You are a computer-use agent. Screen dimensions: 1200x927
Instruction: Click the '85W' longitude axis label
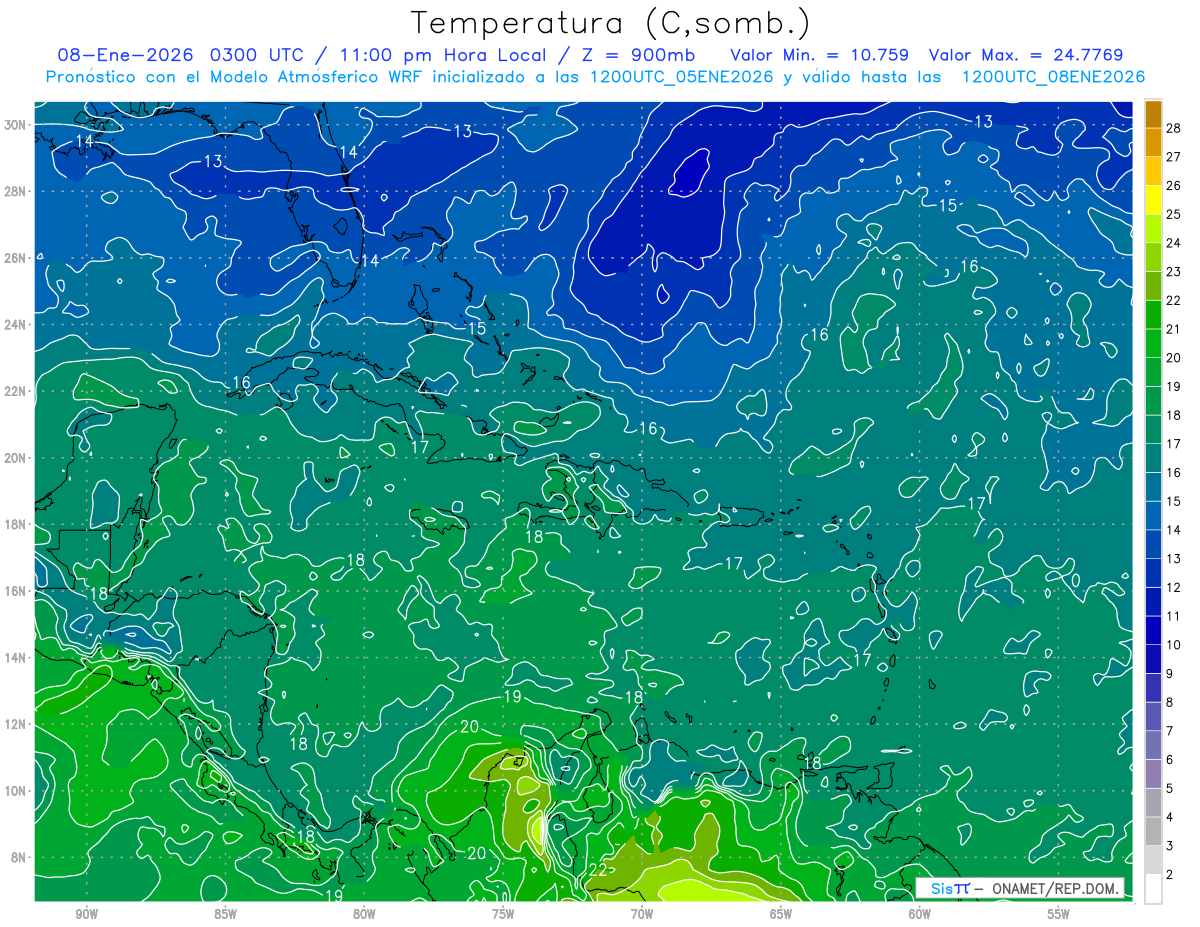pos(225,914)
